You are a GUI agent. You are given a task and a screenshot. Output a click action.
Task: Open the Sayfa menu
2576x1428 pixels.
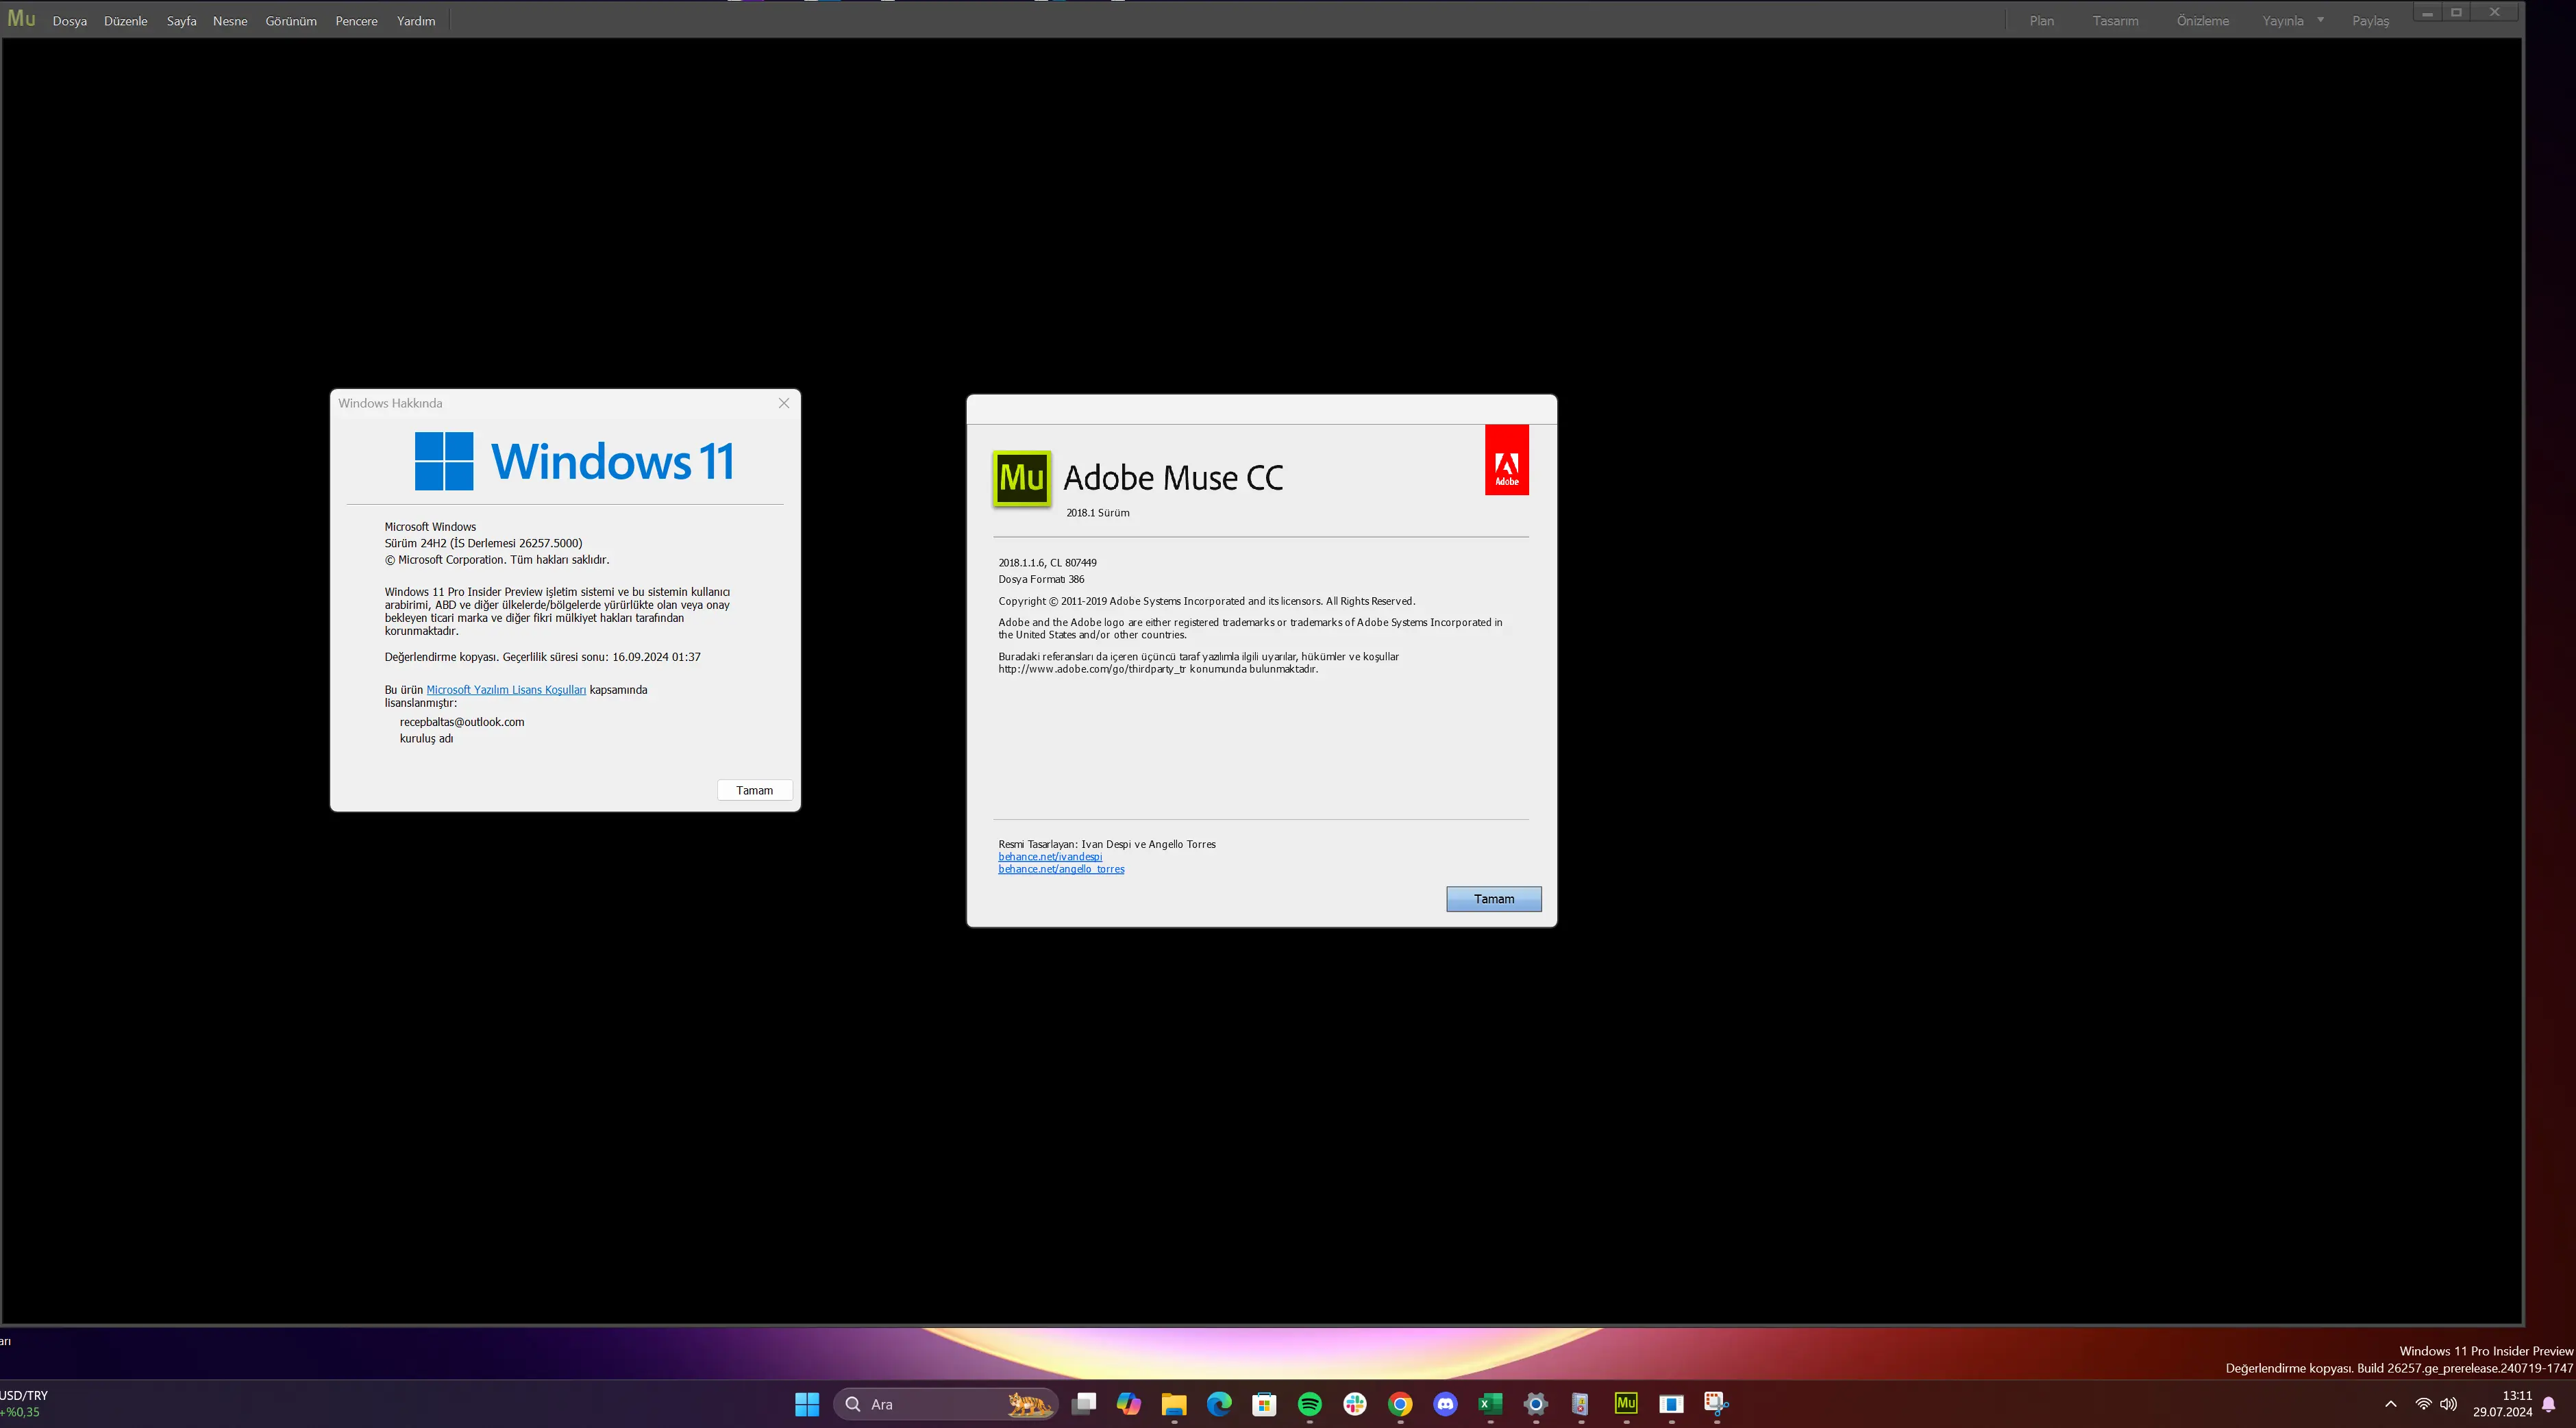[182, 21]
